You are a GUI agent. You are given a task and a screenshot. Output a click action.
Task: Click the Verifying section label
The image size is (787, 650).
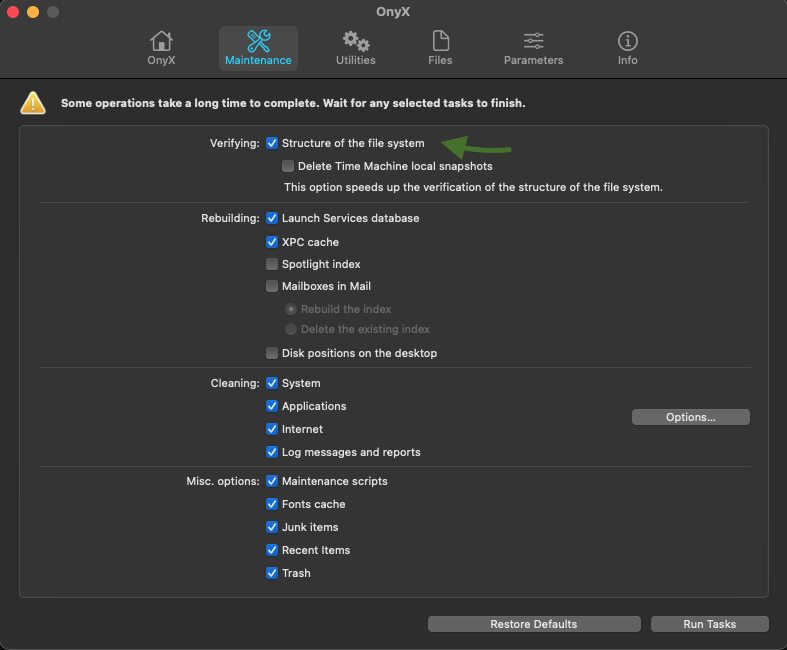(234, 143)
